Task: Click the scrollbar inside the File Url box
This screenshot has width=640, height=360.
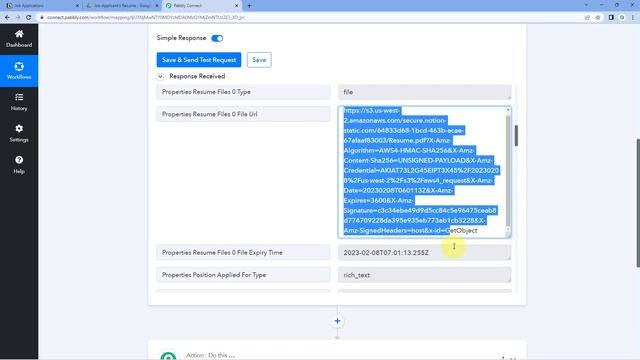Action: [508, 172]
